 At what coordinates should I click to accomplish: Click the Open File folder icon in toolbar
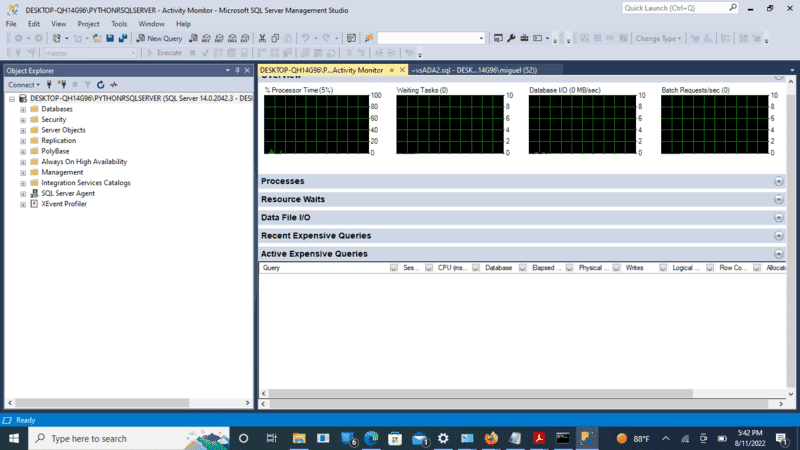pos(96,38)
